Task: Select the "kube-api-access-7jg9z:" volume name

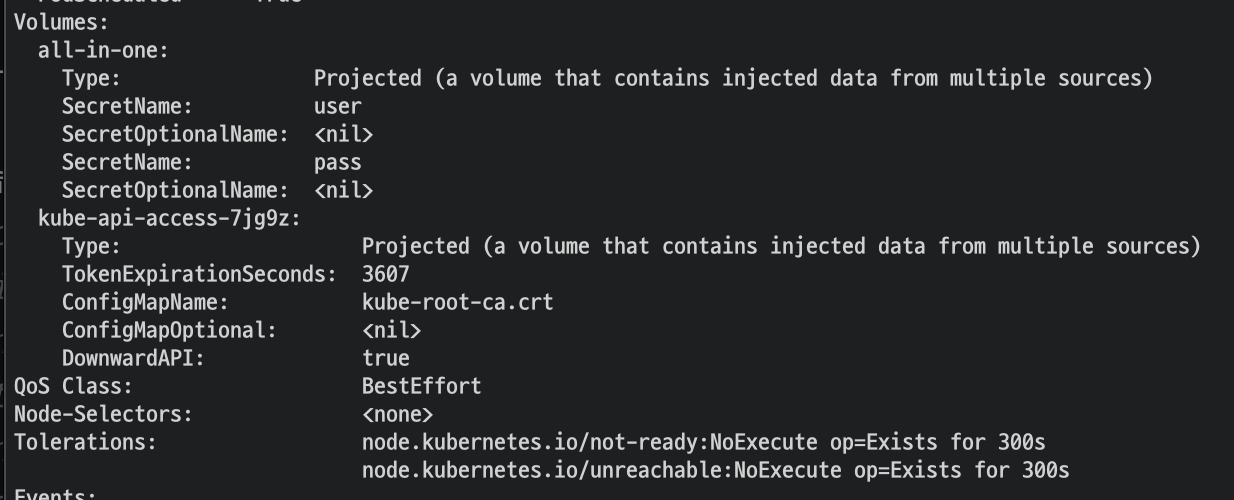Action: coord(169,218)
